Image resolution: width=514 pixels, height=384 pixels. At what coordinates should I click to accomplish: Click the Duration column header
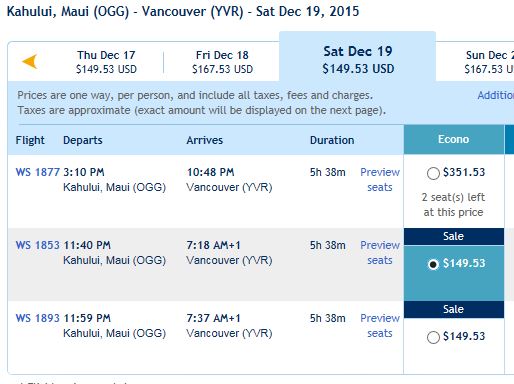(x=332, y=140)
